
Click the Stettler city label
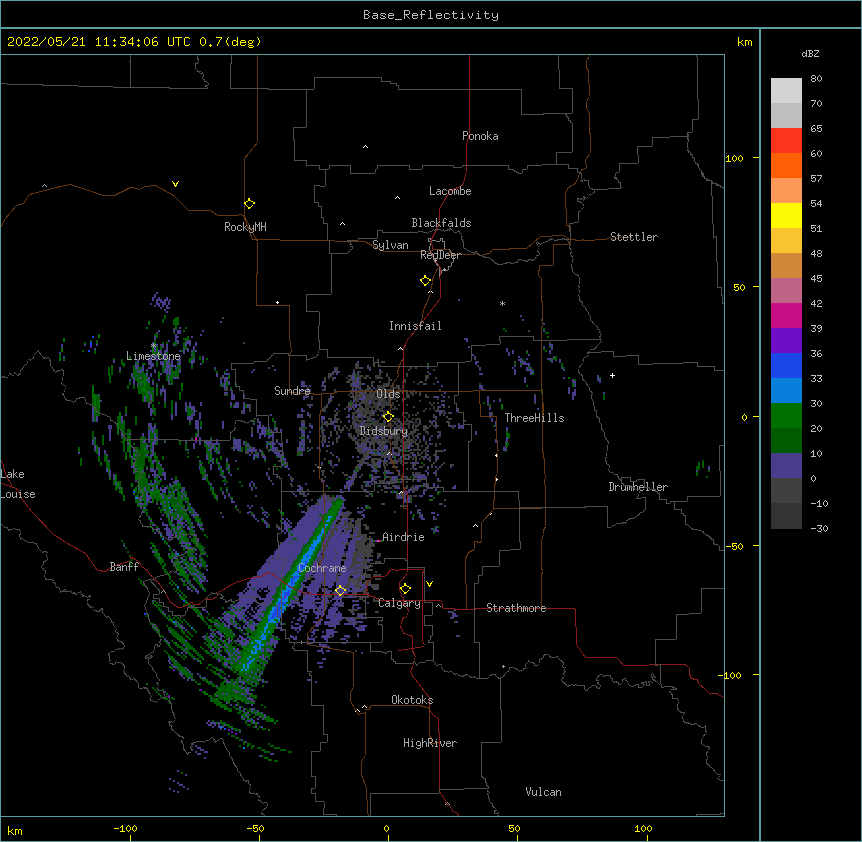pos(634,237)
